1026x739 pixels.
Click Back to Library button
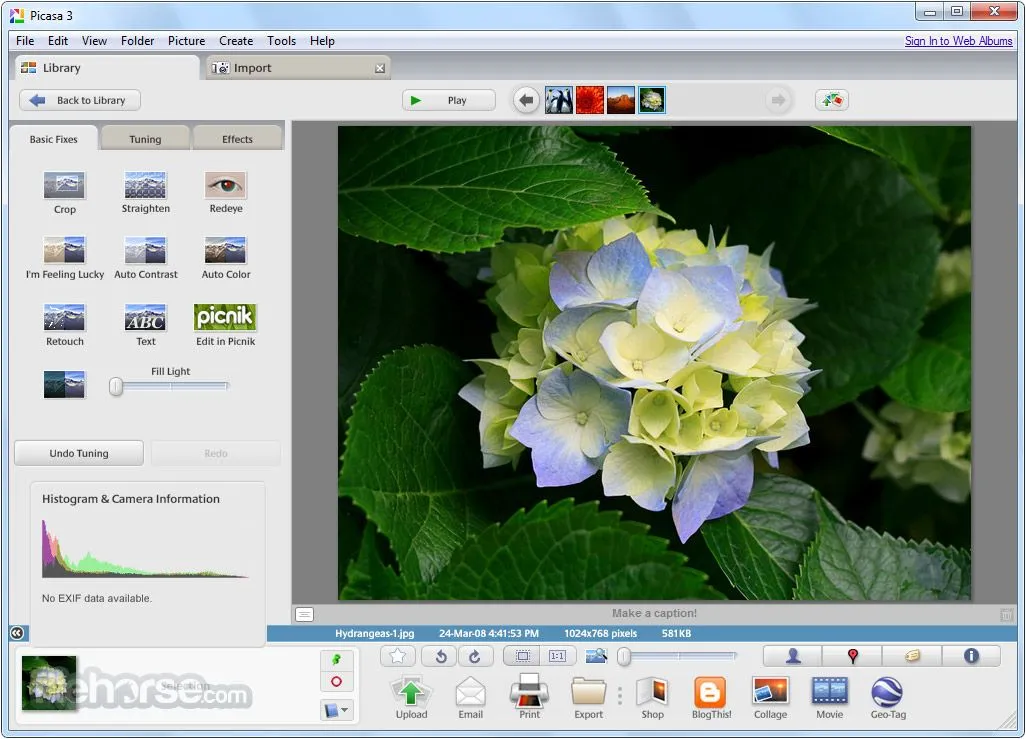(80, 100)
